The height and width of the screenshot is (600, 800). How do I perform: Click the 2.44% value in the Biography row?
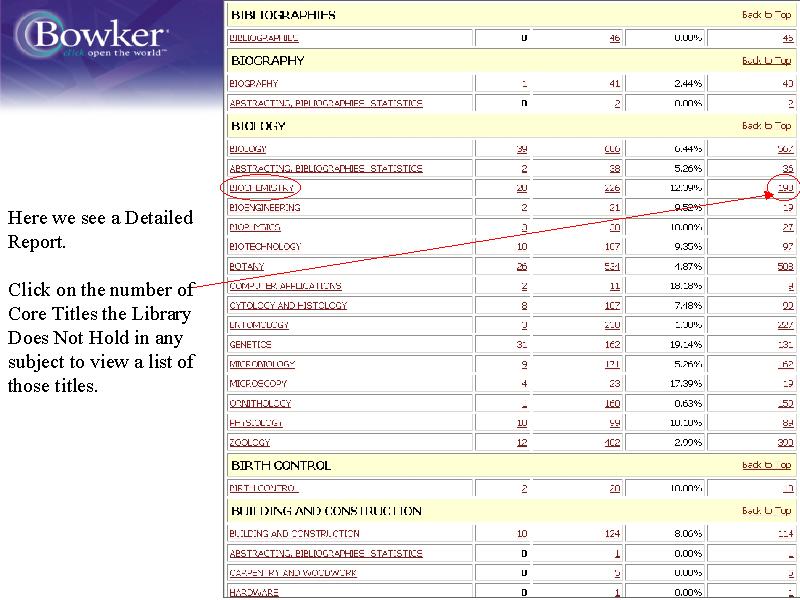(x=687, y=83)
